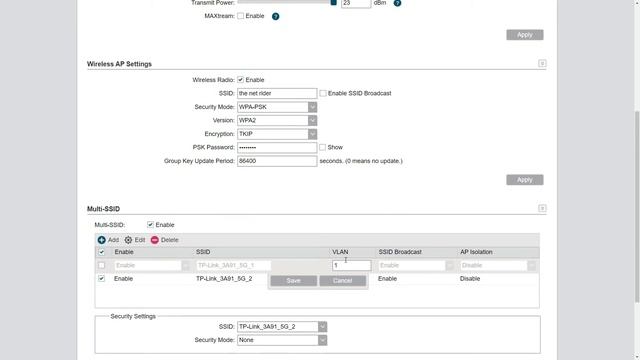Toggle the select-all checkbox in table header
The width and height of the screenshot is (640, 360).
pyautogui.click(x=102, y=252)
